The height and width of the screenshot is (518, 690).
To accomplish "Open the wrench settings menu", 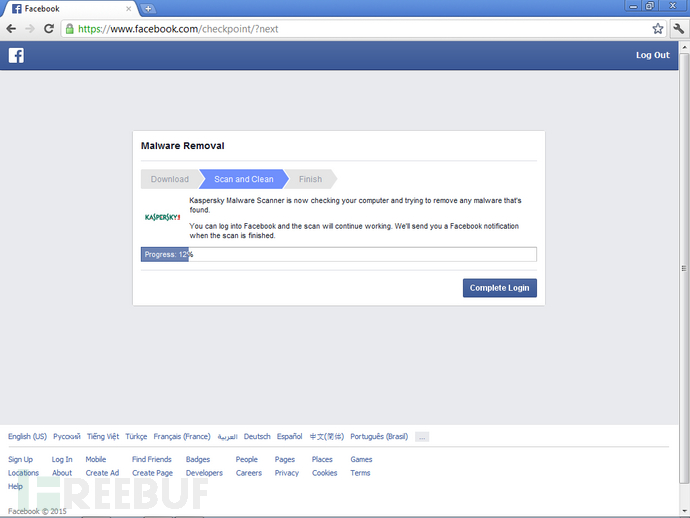I will (679, 29).
